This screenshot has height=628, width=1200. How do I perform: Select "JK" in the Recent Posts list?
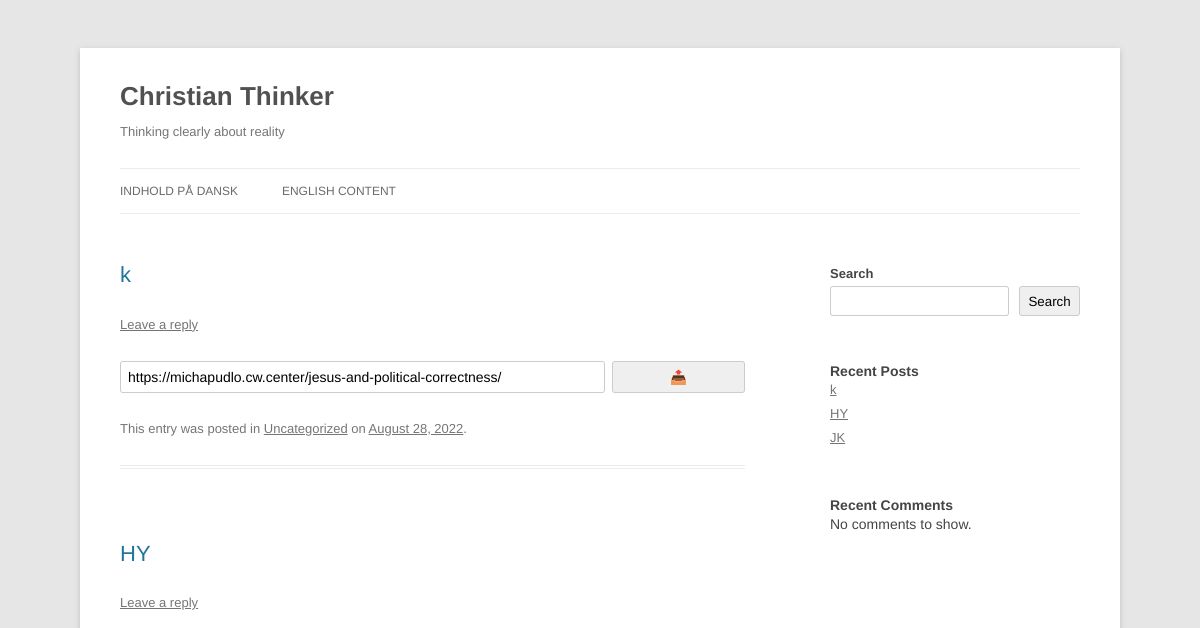click(x=837, y=438)
